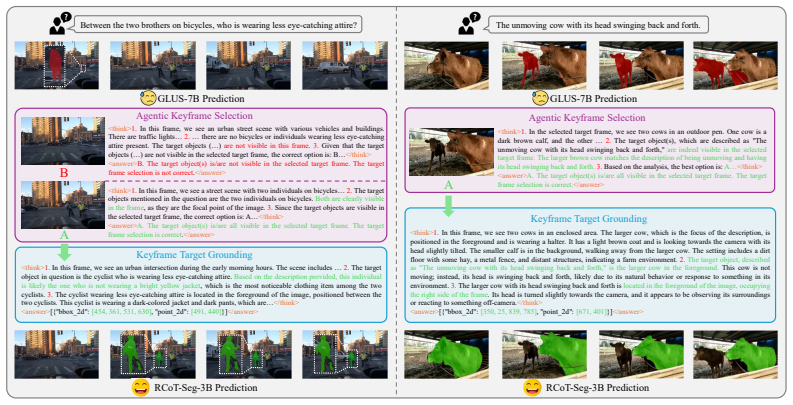Select the green letter A under the street keyframe
Viewport: 793px width, 405px height.
point(64,235)
